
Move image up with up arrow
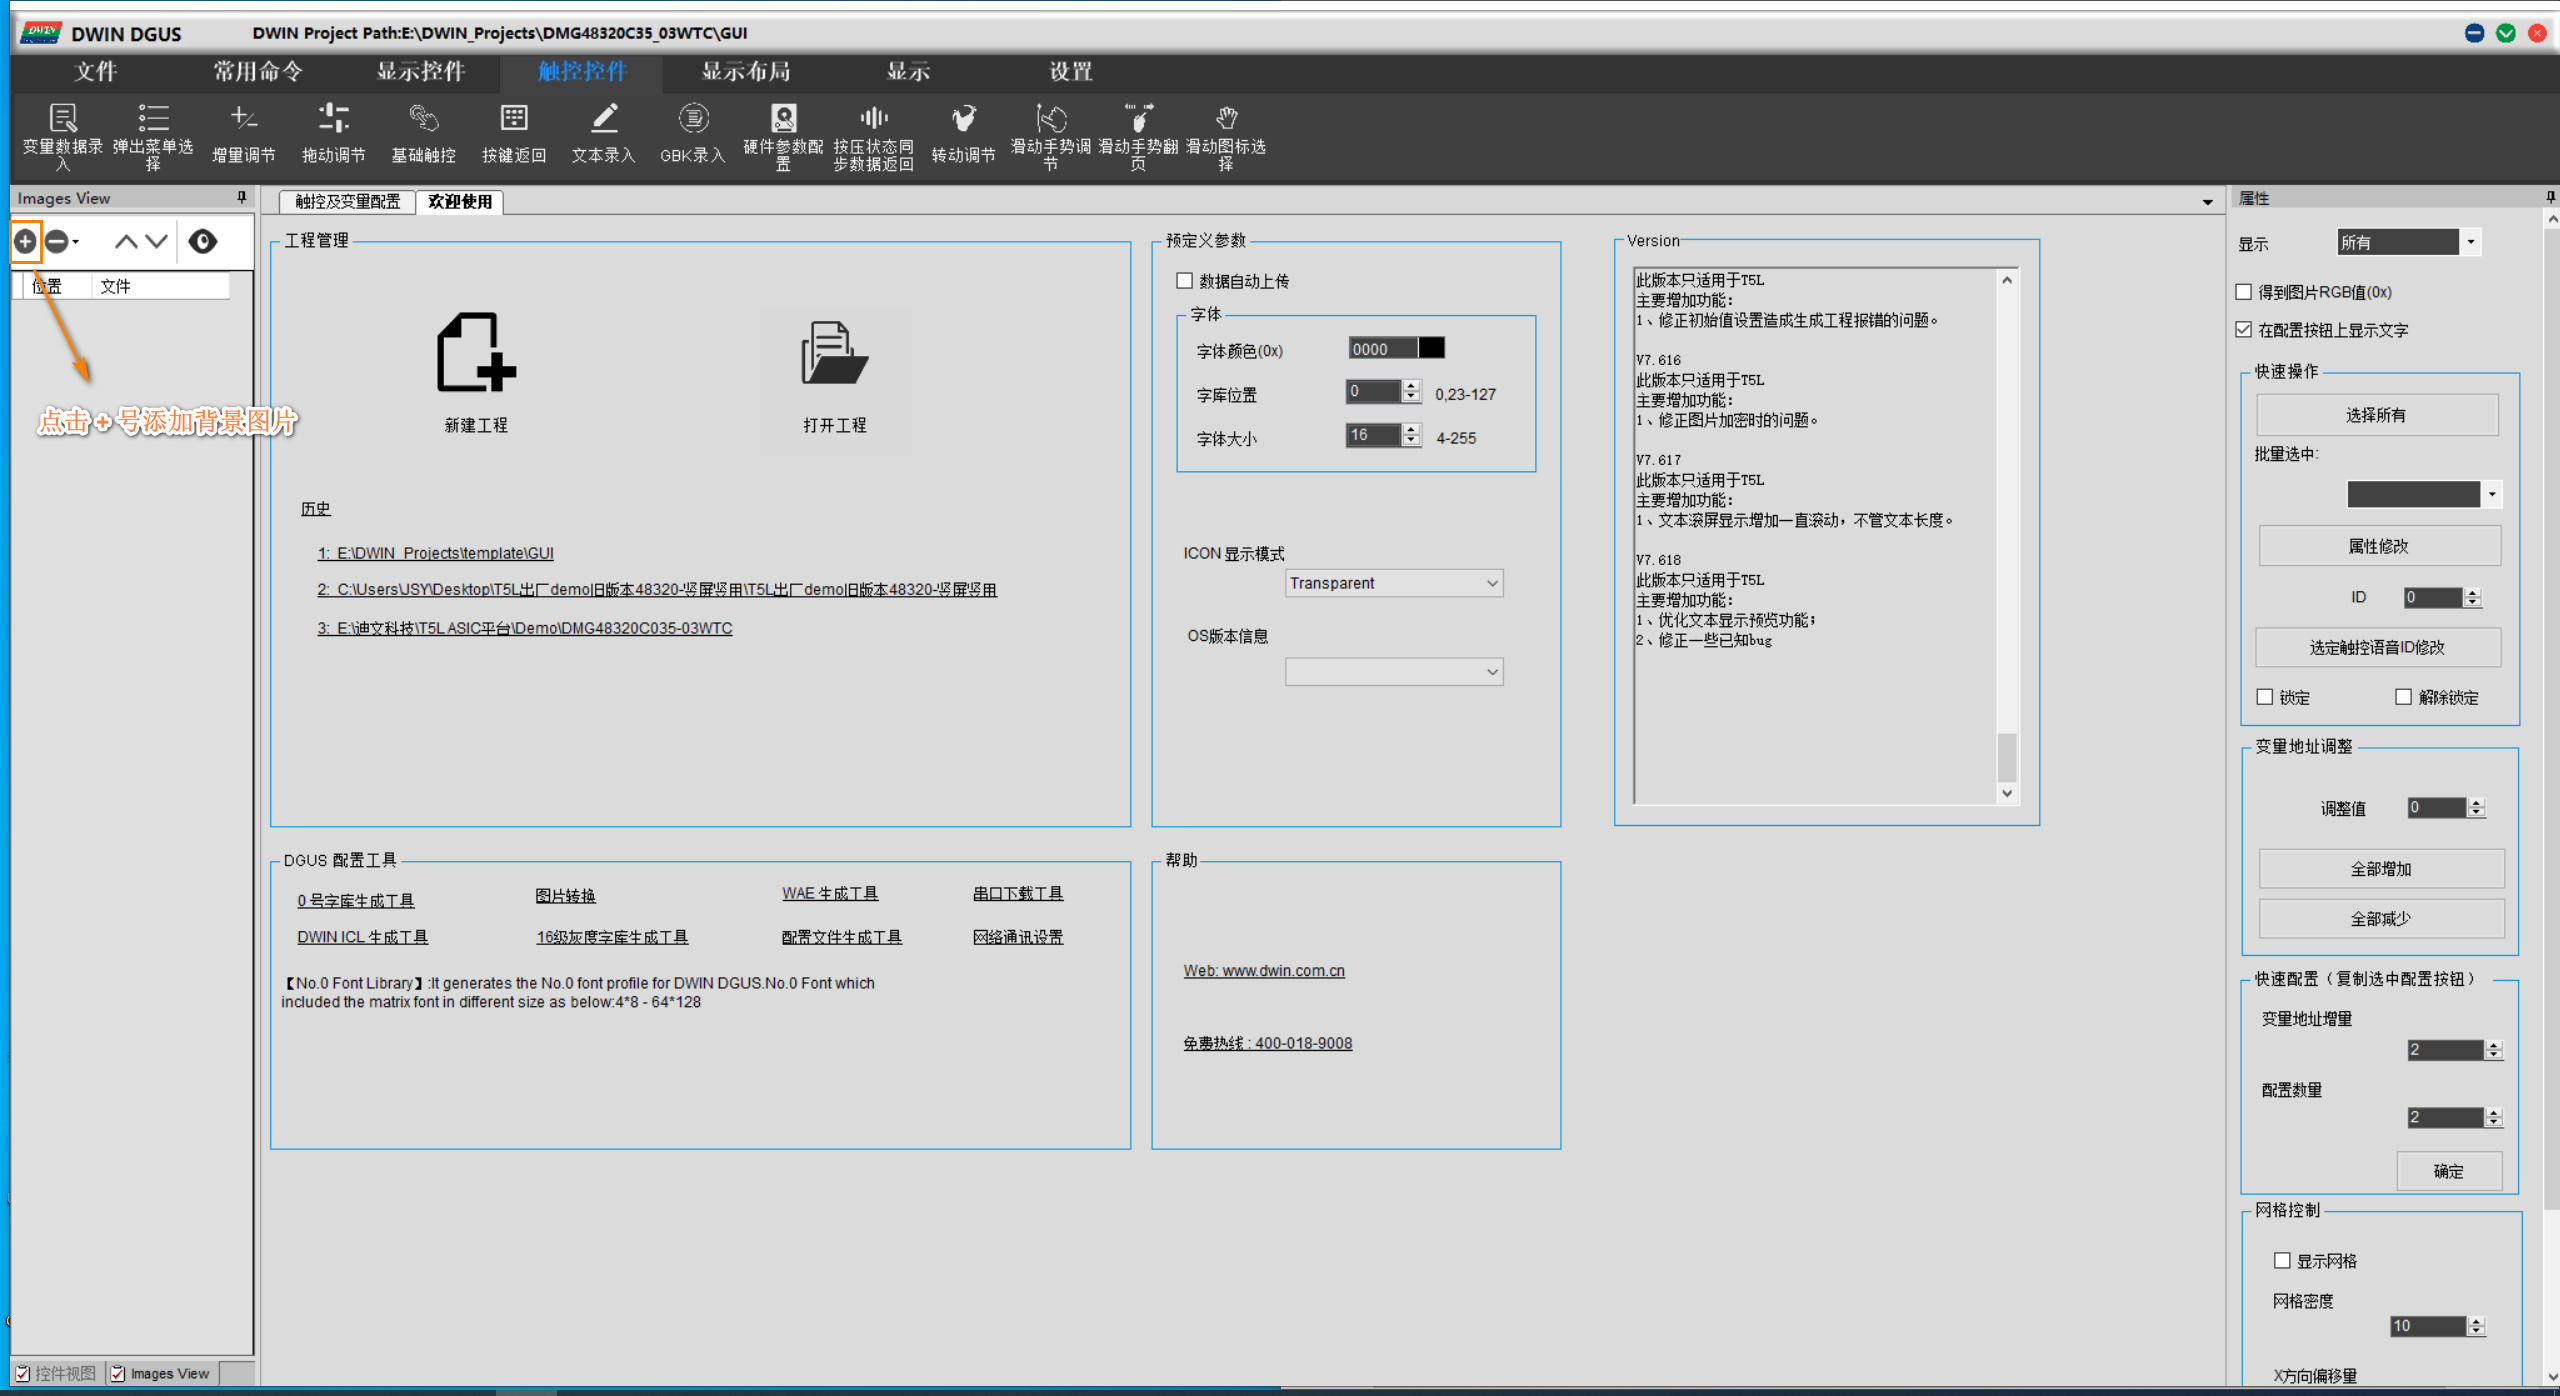click(125, 241)
